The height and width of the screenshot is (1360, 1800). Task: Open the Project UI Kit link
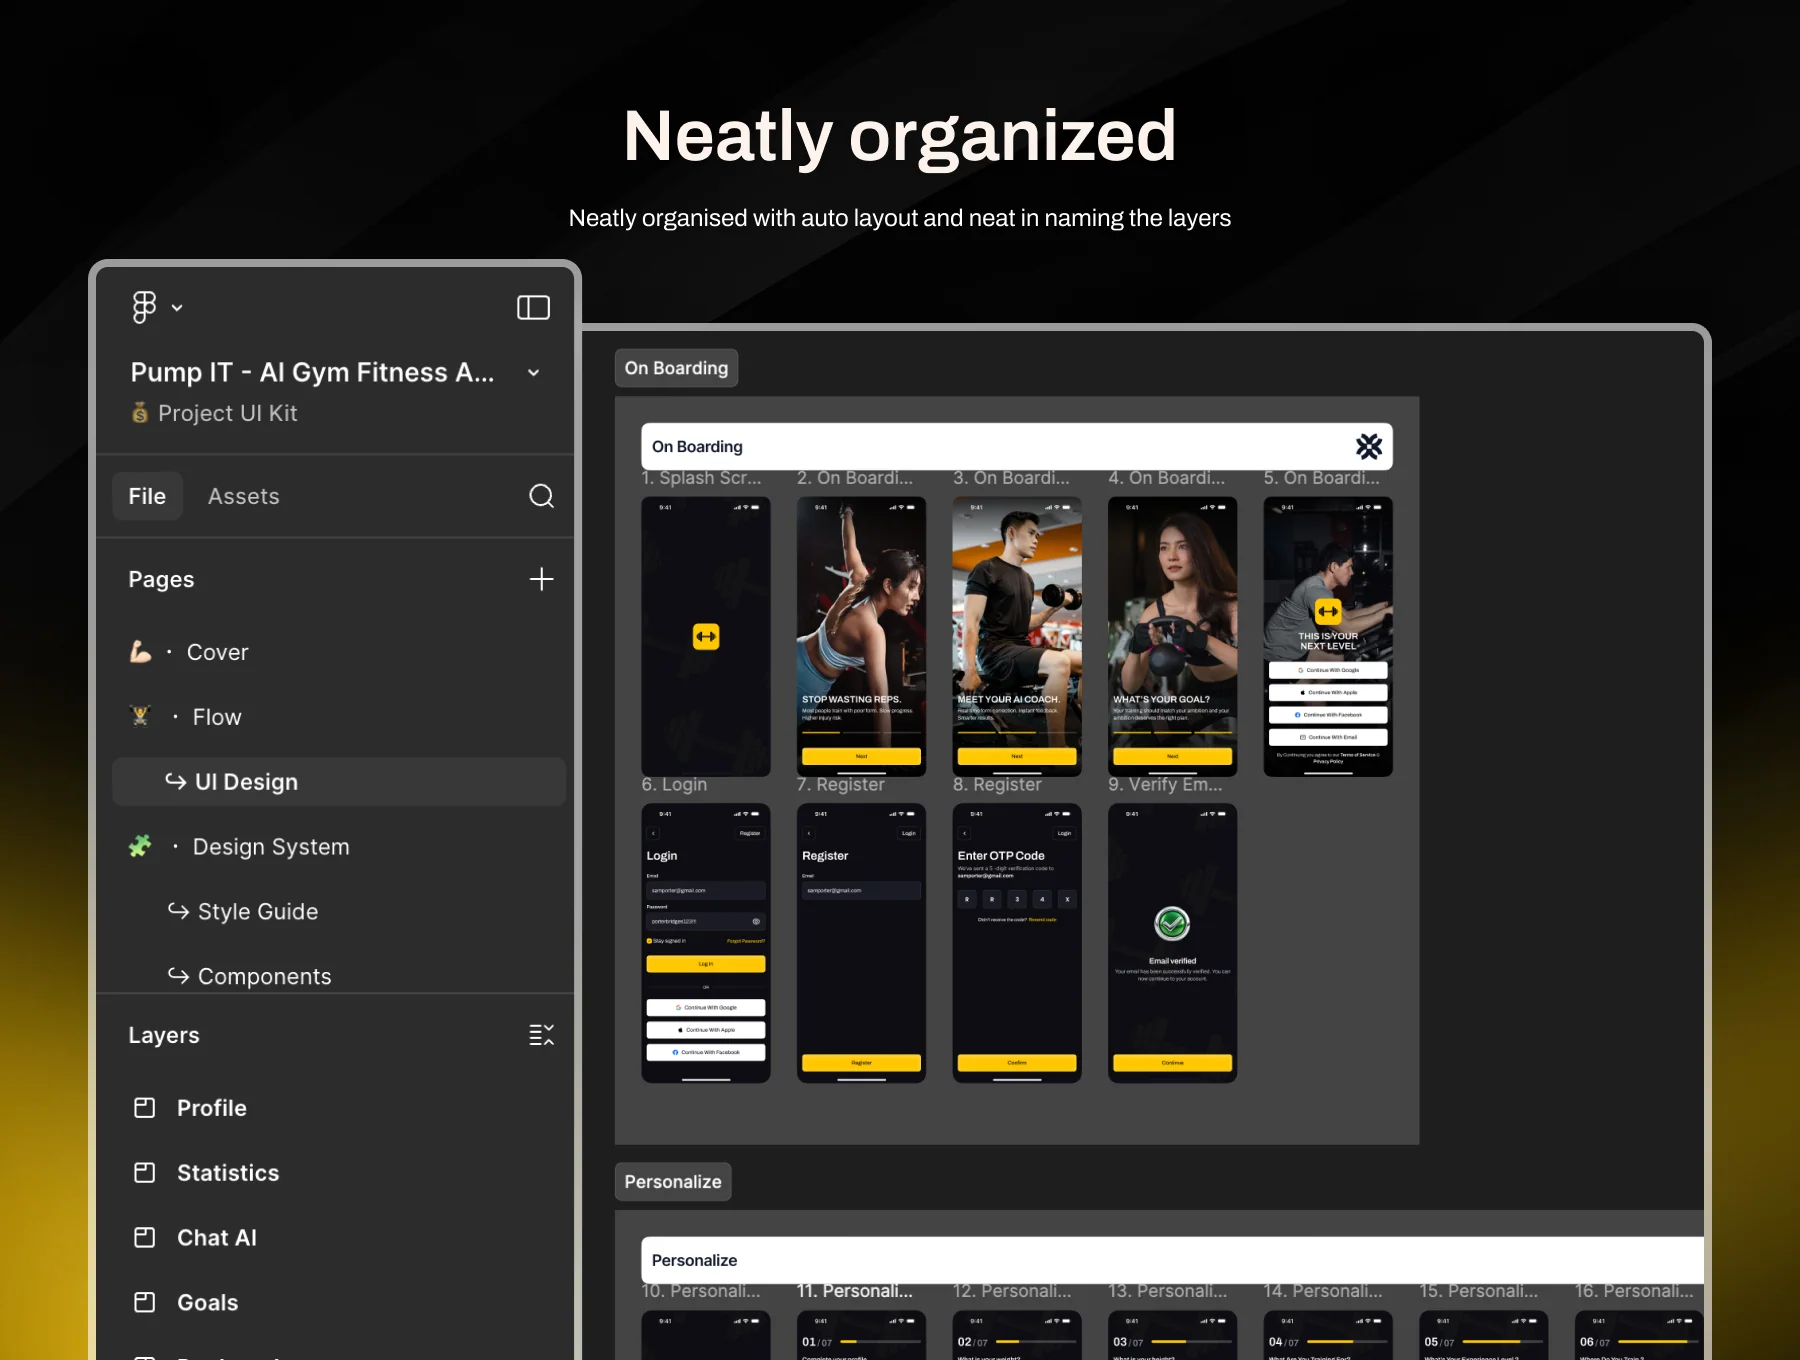(227, 413)
